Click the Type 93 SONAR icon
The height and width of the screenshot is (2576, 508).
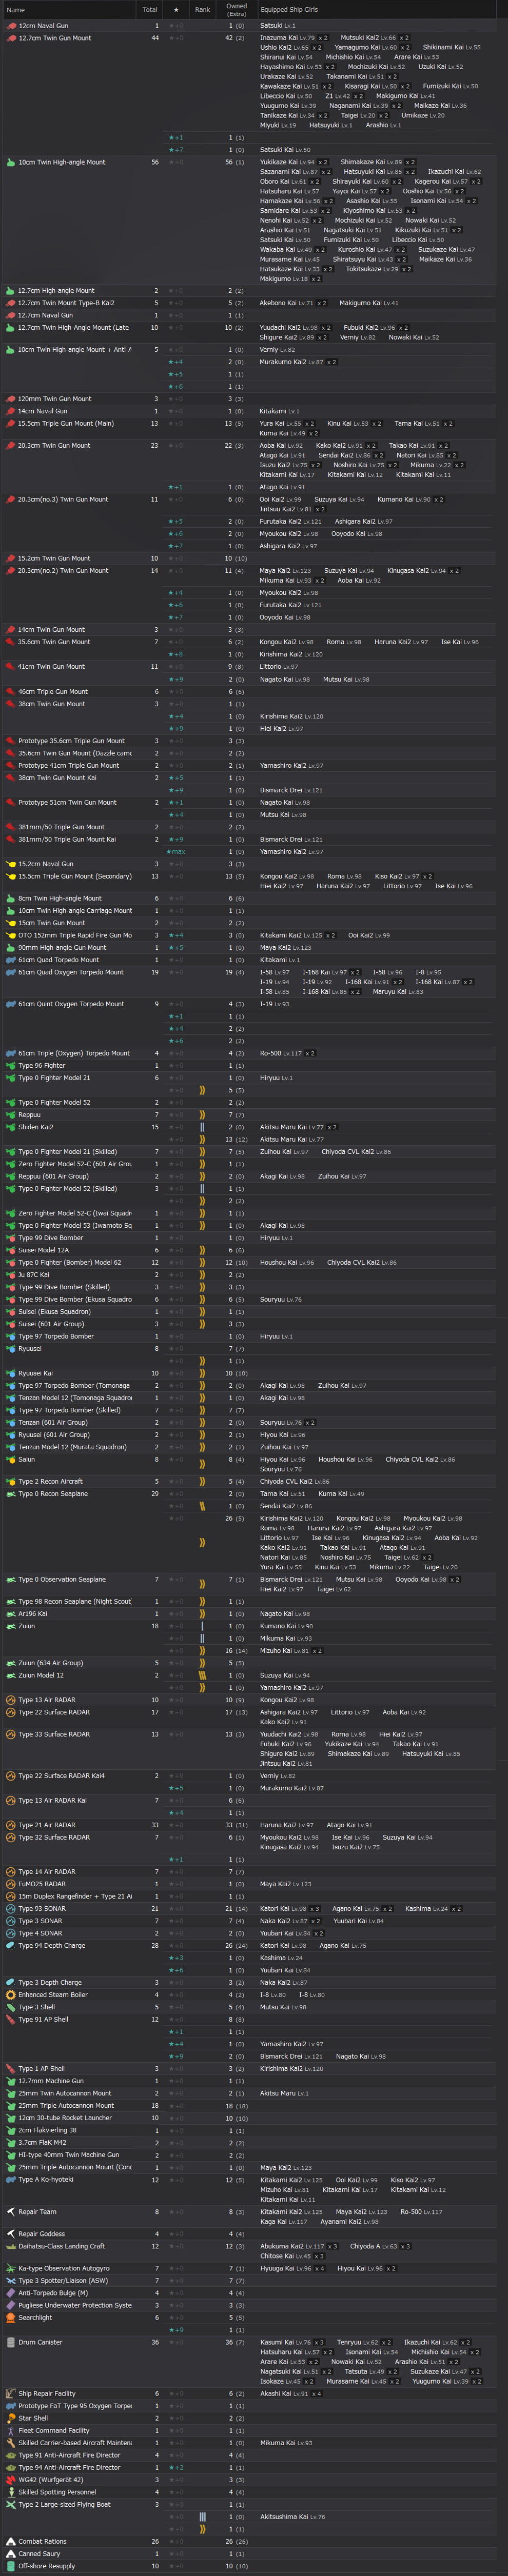click(x=11, y=1908)
